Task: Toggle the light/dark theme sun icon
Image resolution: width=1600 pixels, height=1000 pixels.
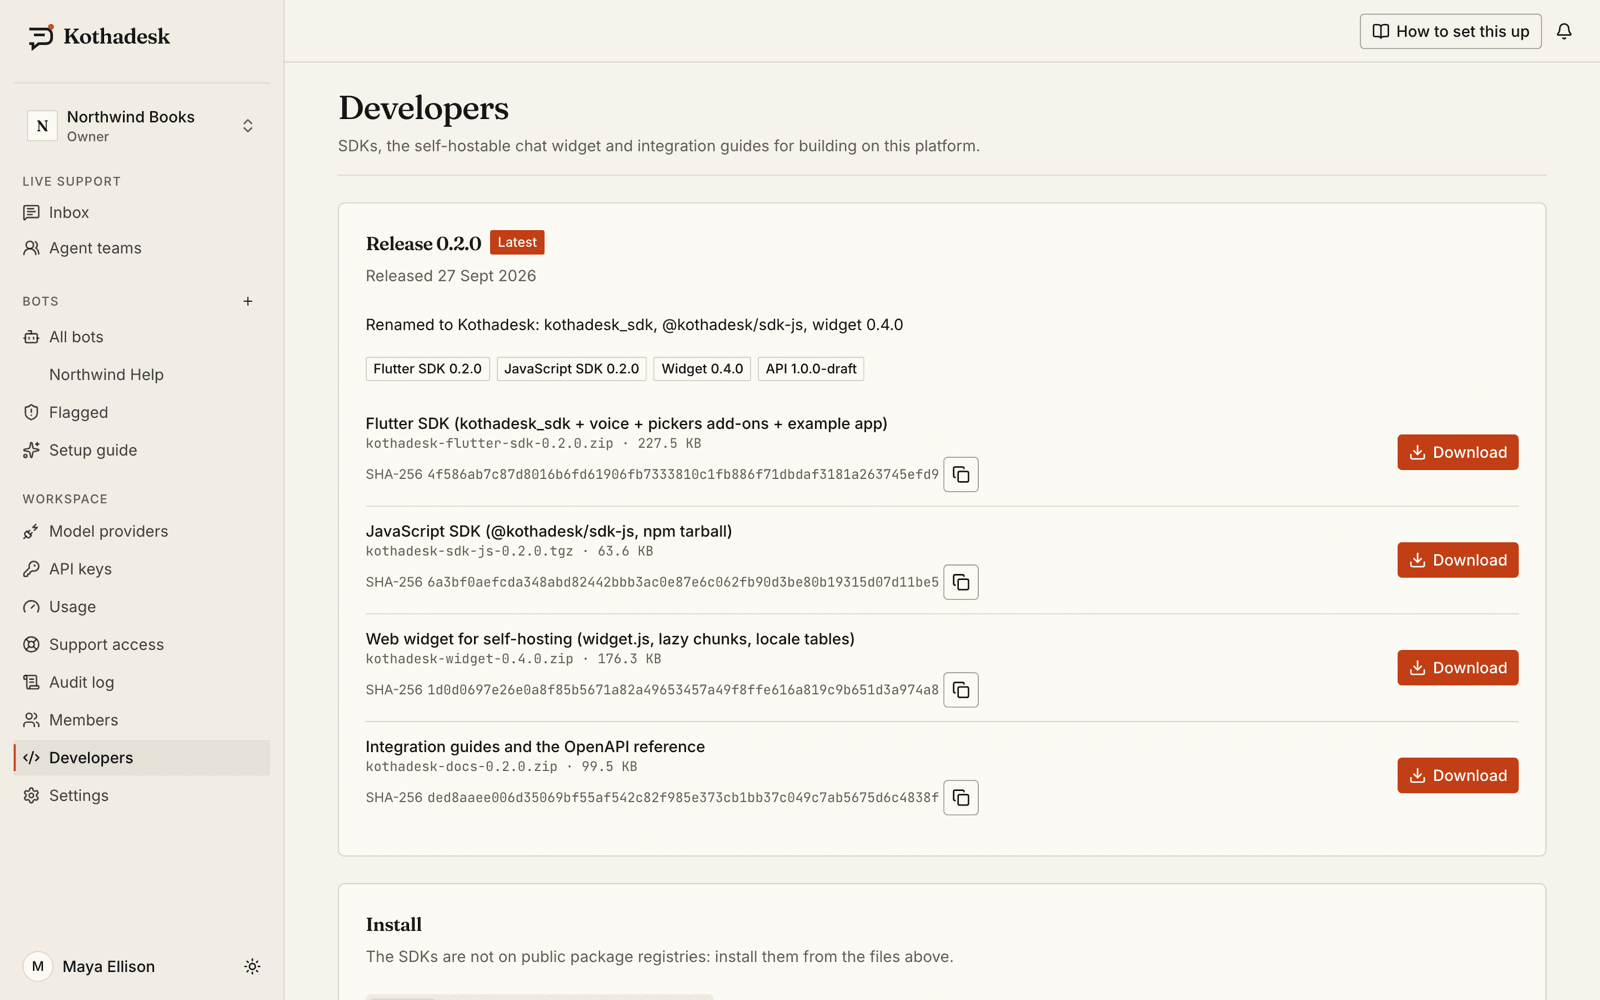Action: coord(252,966)
